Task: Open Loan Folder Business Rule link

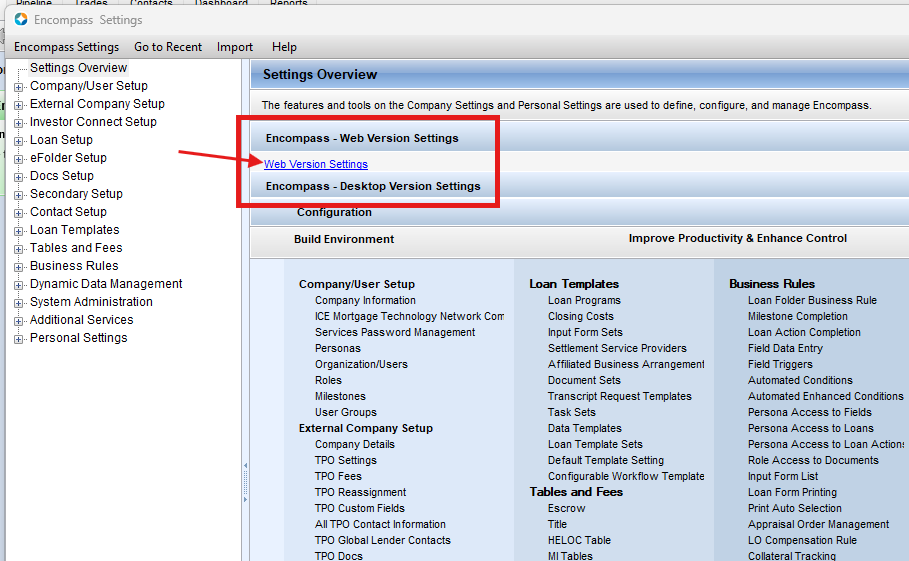Action: pyautogui.click(x=812, y=300)
